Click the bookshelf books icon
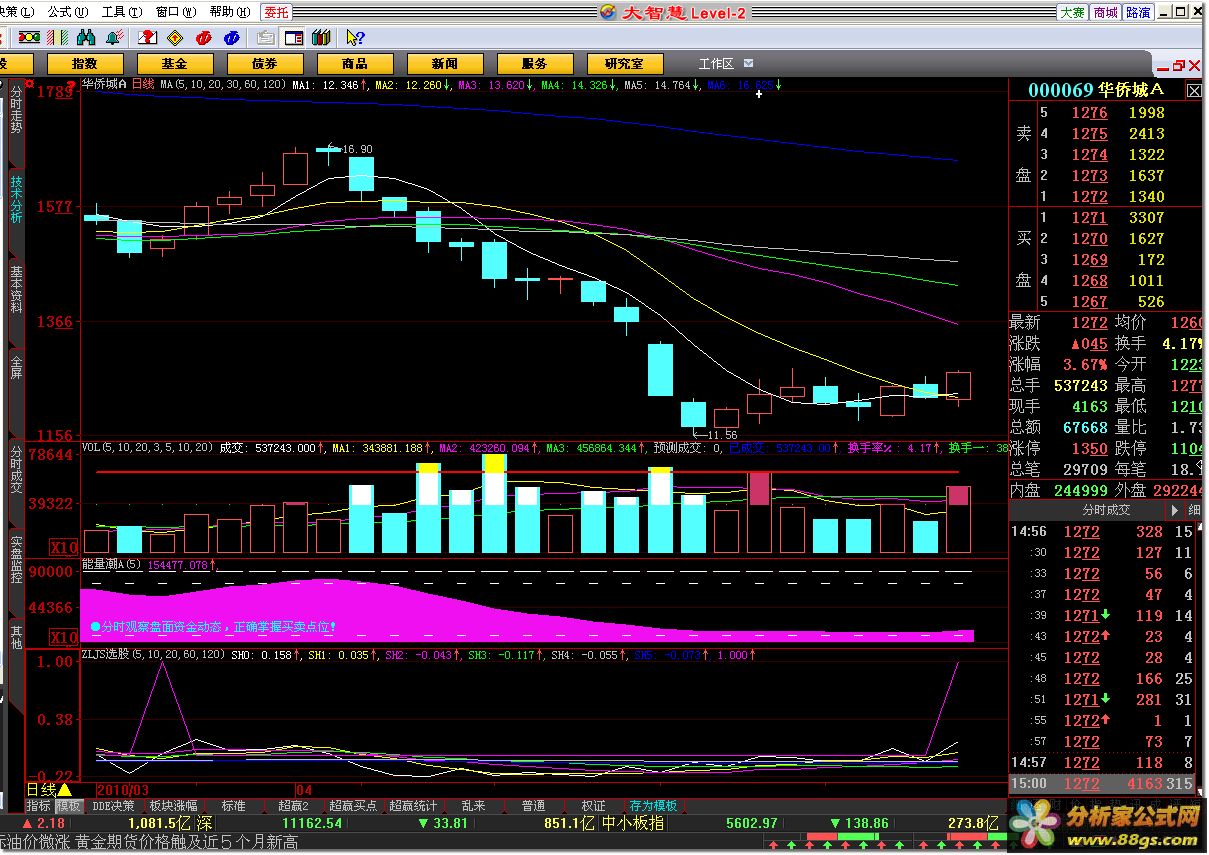 pyautogui.click(x=321, y=38)
